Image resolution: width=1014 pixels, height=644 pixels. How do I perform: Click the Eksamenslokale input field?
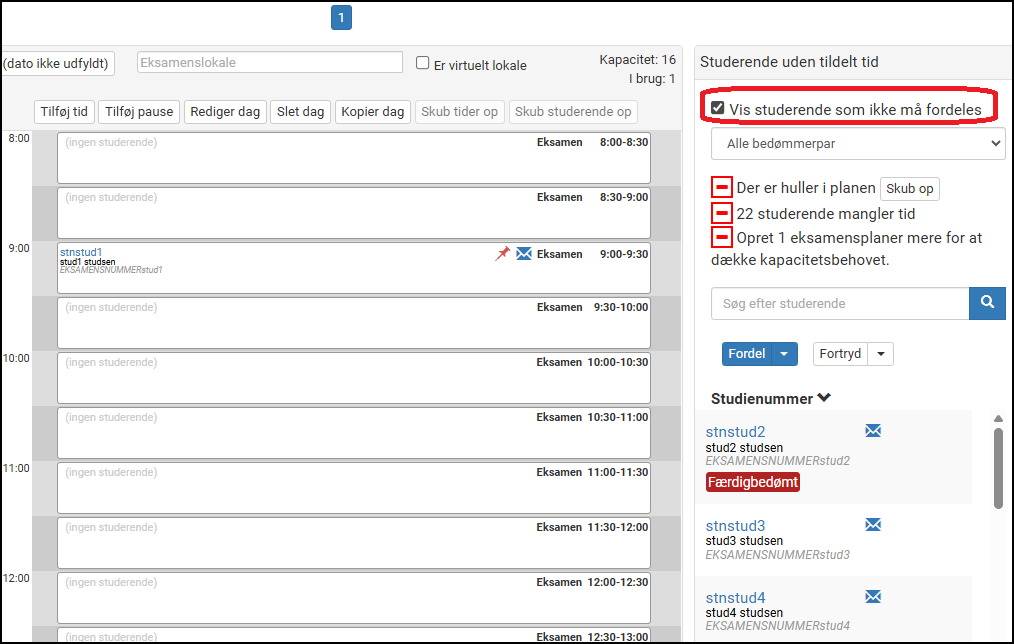point(270,63)
